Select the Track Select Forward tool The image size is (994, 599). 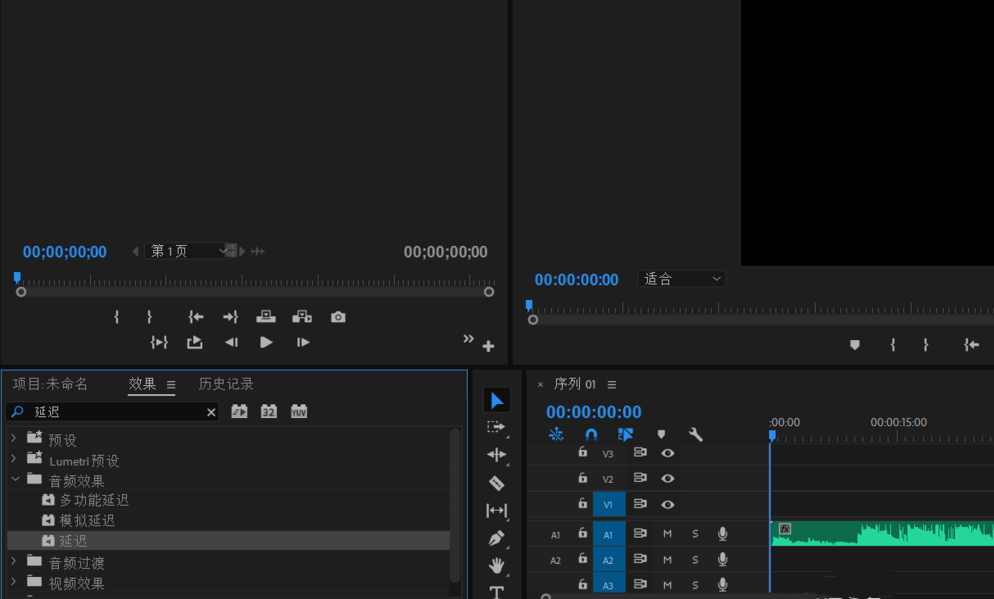point(497,428)
